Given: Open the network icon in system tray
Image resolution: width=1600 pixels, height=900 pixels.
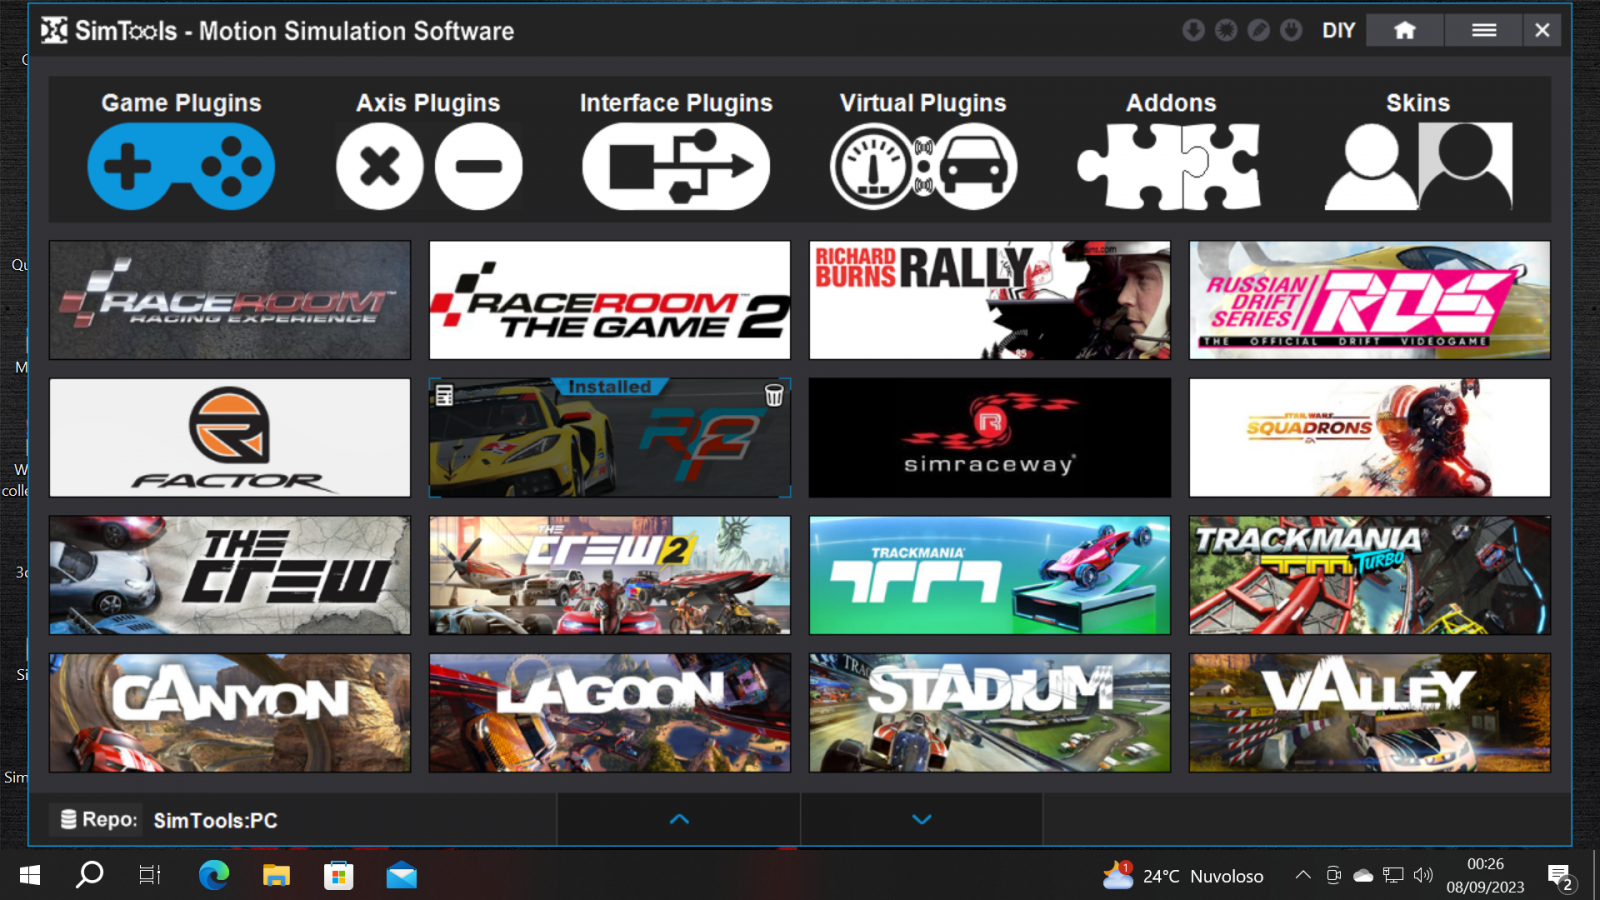Looking at the screenshot, I should [1393, 876].
